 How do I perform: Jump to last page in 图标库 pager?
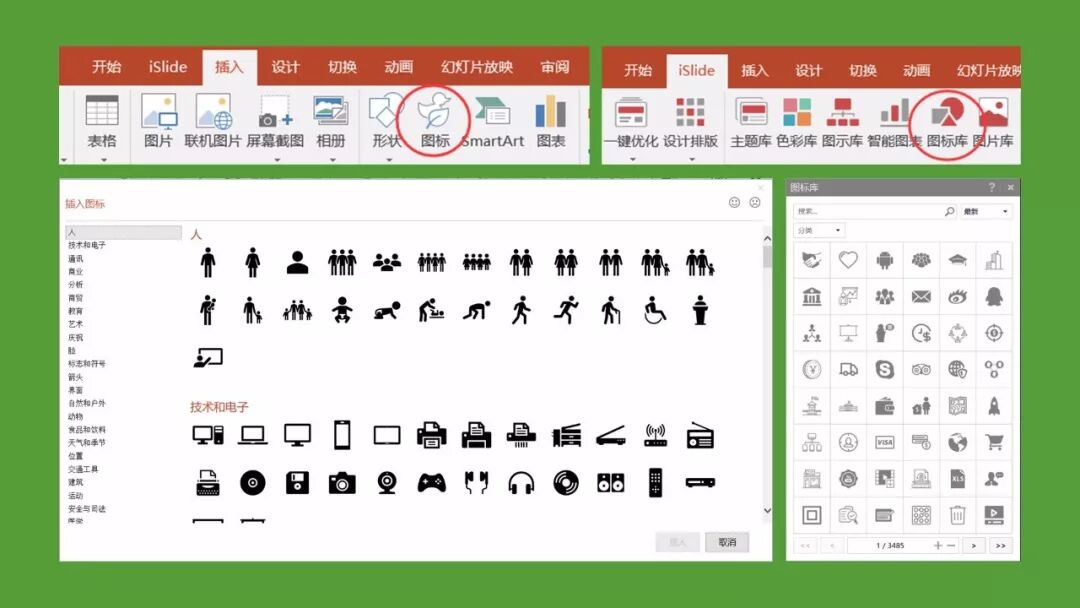pos(1000,545)
